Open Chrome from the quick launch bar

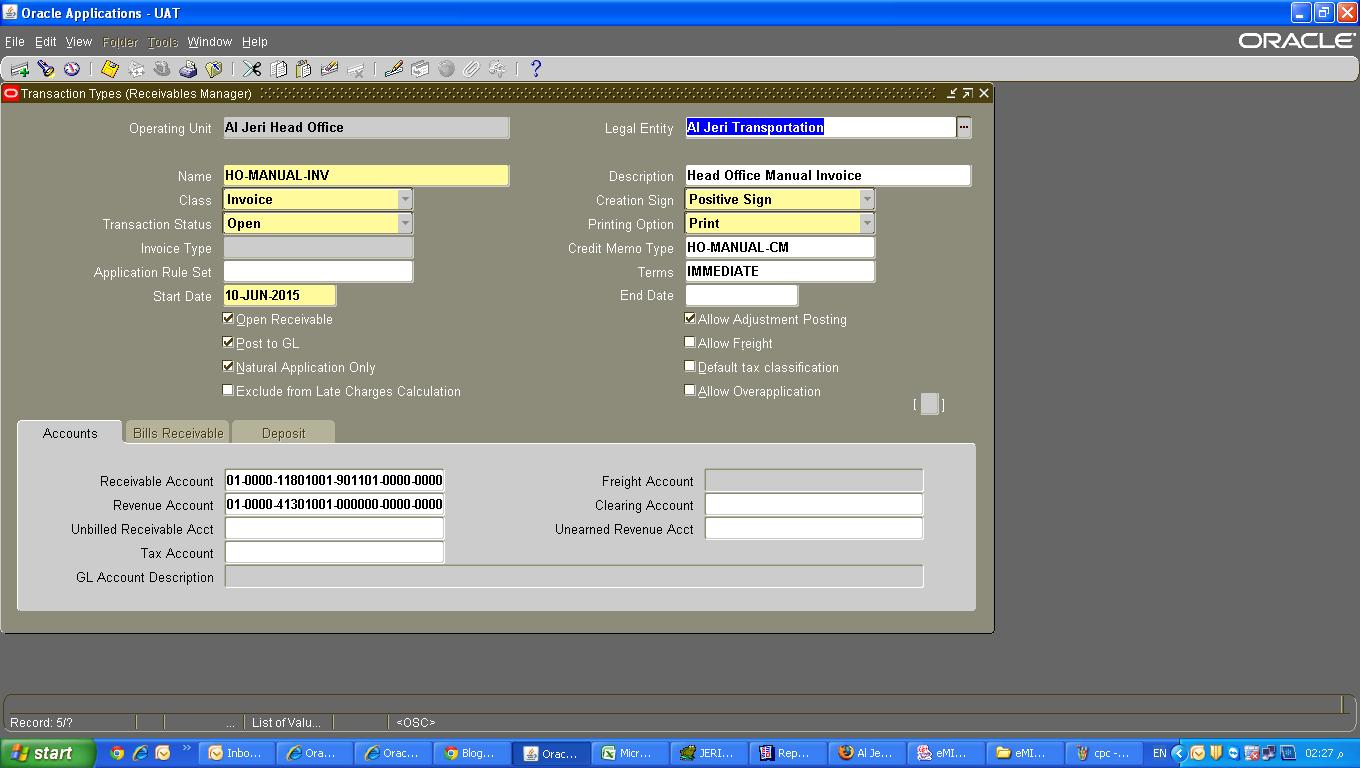tap(117, 753)
